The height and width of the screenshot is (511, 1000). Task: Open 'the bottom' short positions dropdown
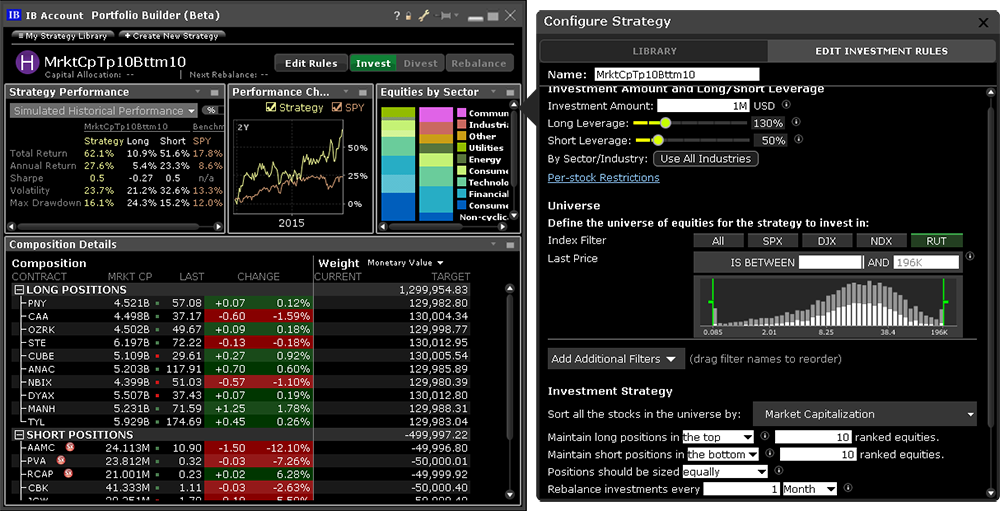pos(722,454)
